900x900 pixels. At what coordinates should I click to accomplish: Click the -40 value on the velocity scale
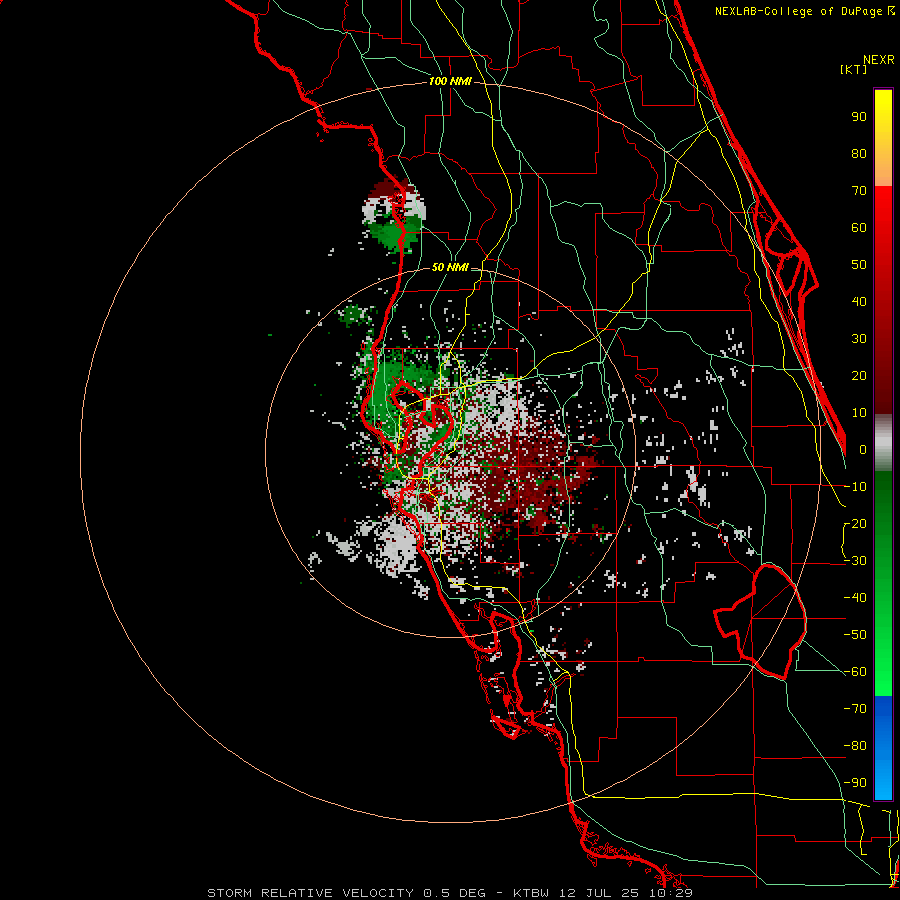[x=855, y=598]
